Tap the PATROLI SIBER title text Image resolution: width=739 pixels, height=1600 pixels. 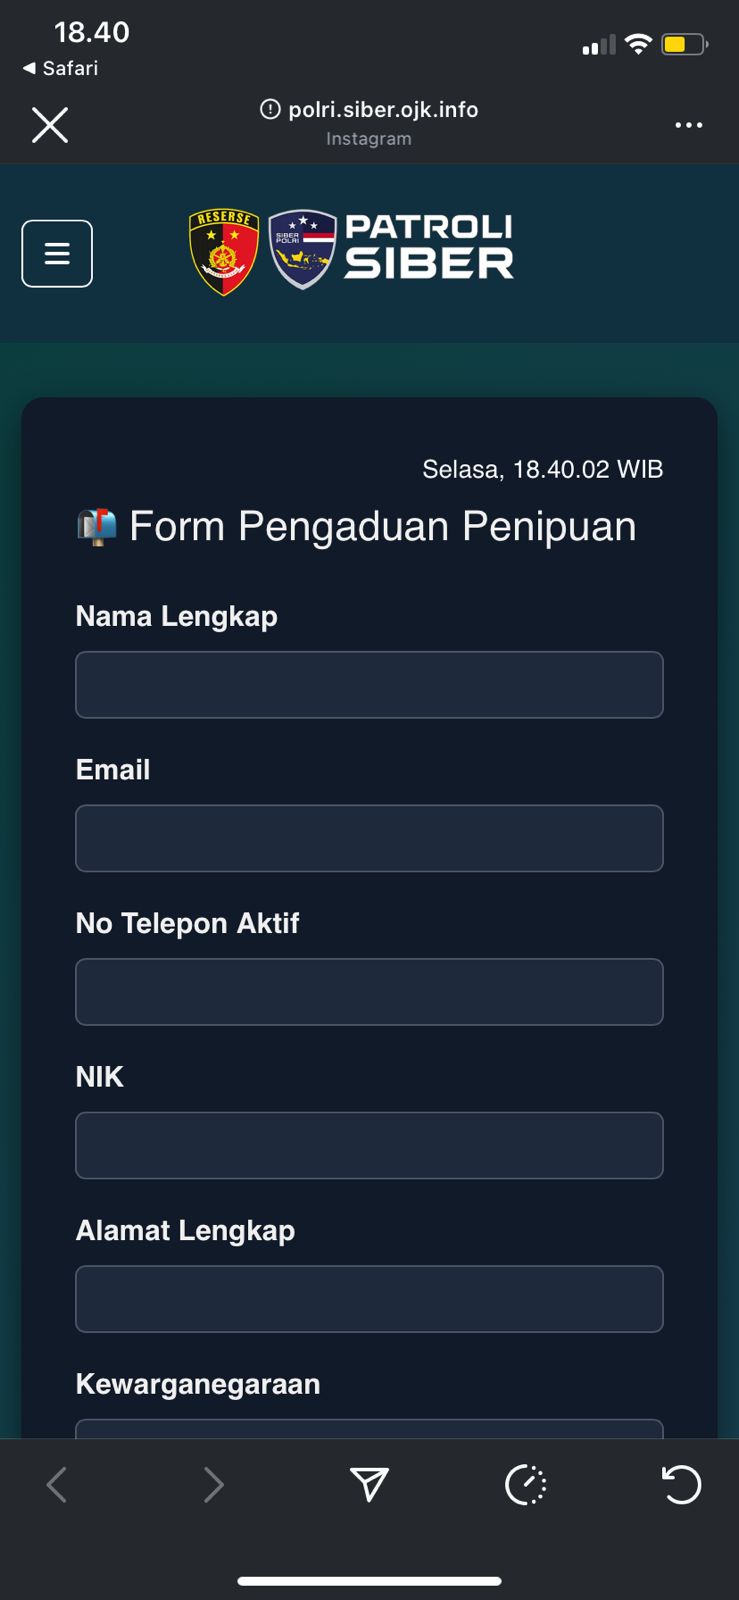point(429,246)
